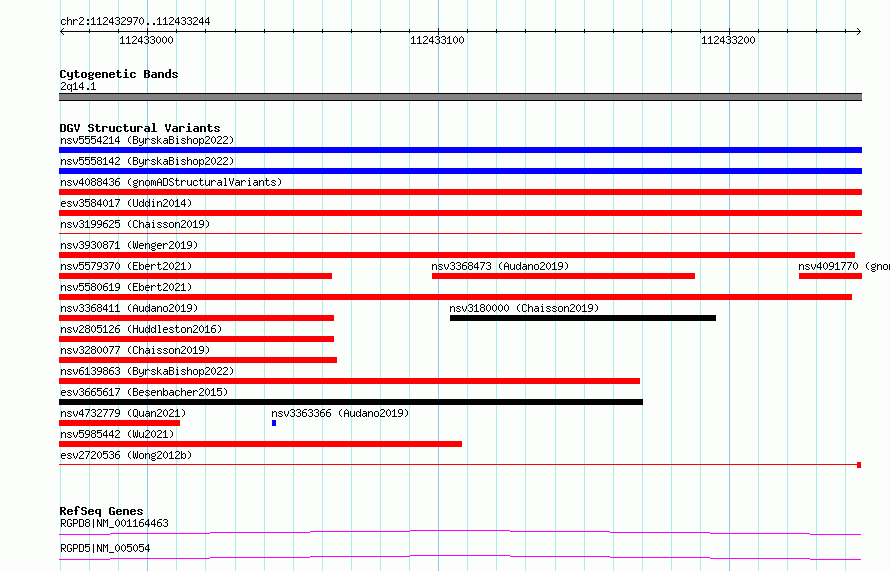Open the nsv3930871 (Wenger2019) label
This screenshot has height=571, width=890.
pos(129,245)
